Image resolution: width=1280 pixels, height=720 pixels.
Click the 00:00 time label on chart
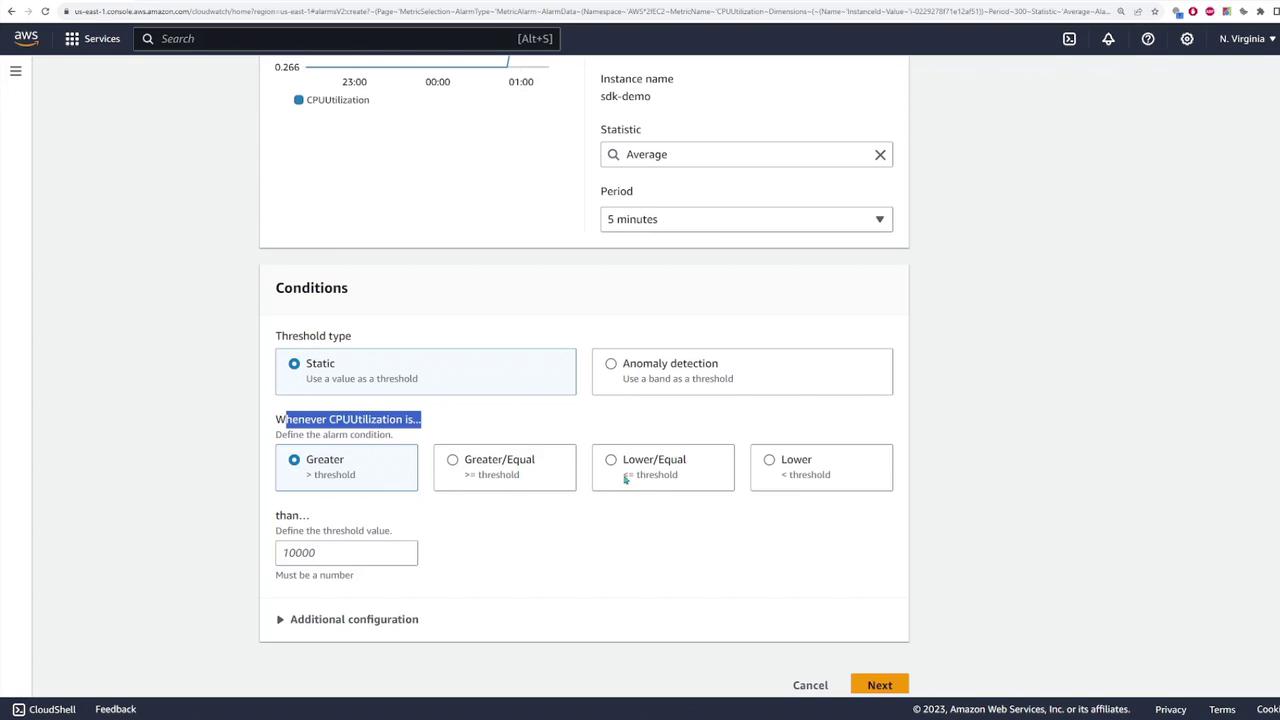click(438, 82)
